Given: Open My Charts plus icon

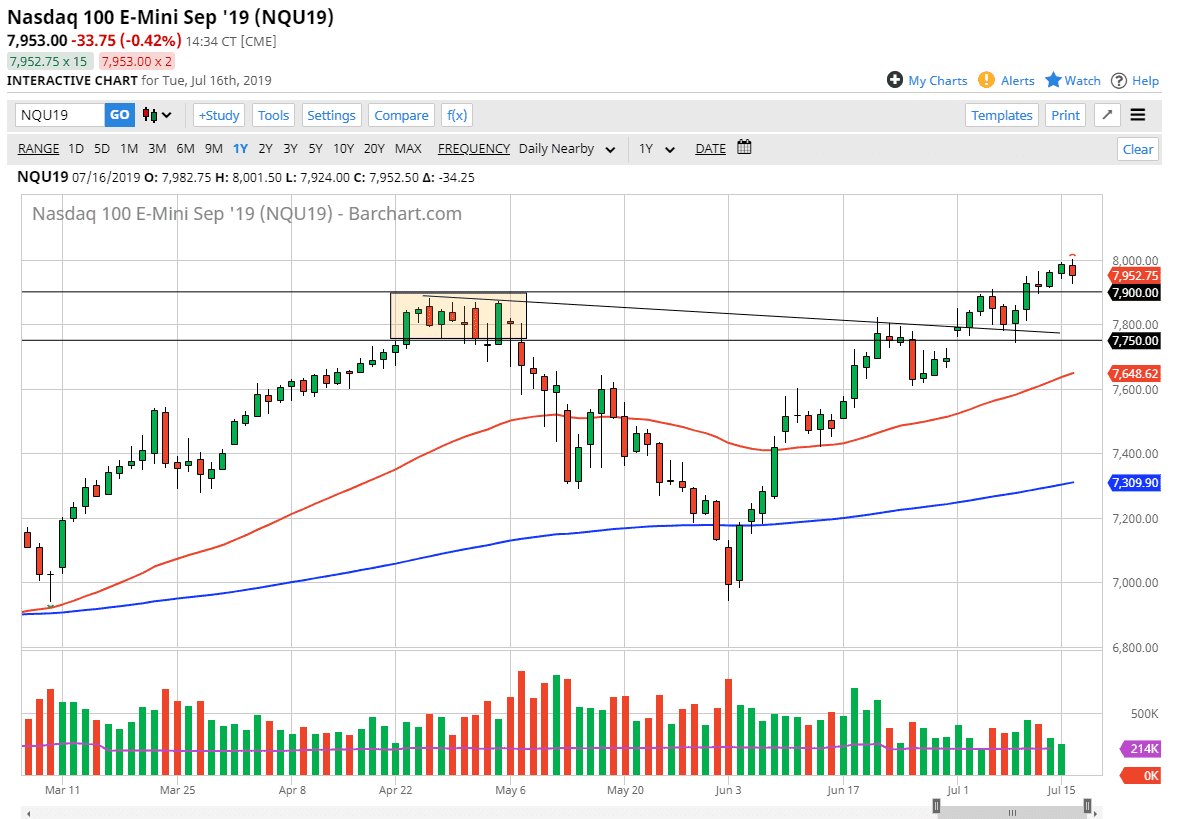Looking at the screenshot, I should [x=895, y=80].
